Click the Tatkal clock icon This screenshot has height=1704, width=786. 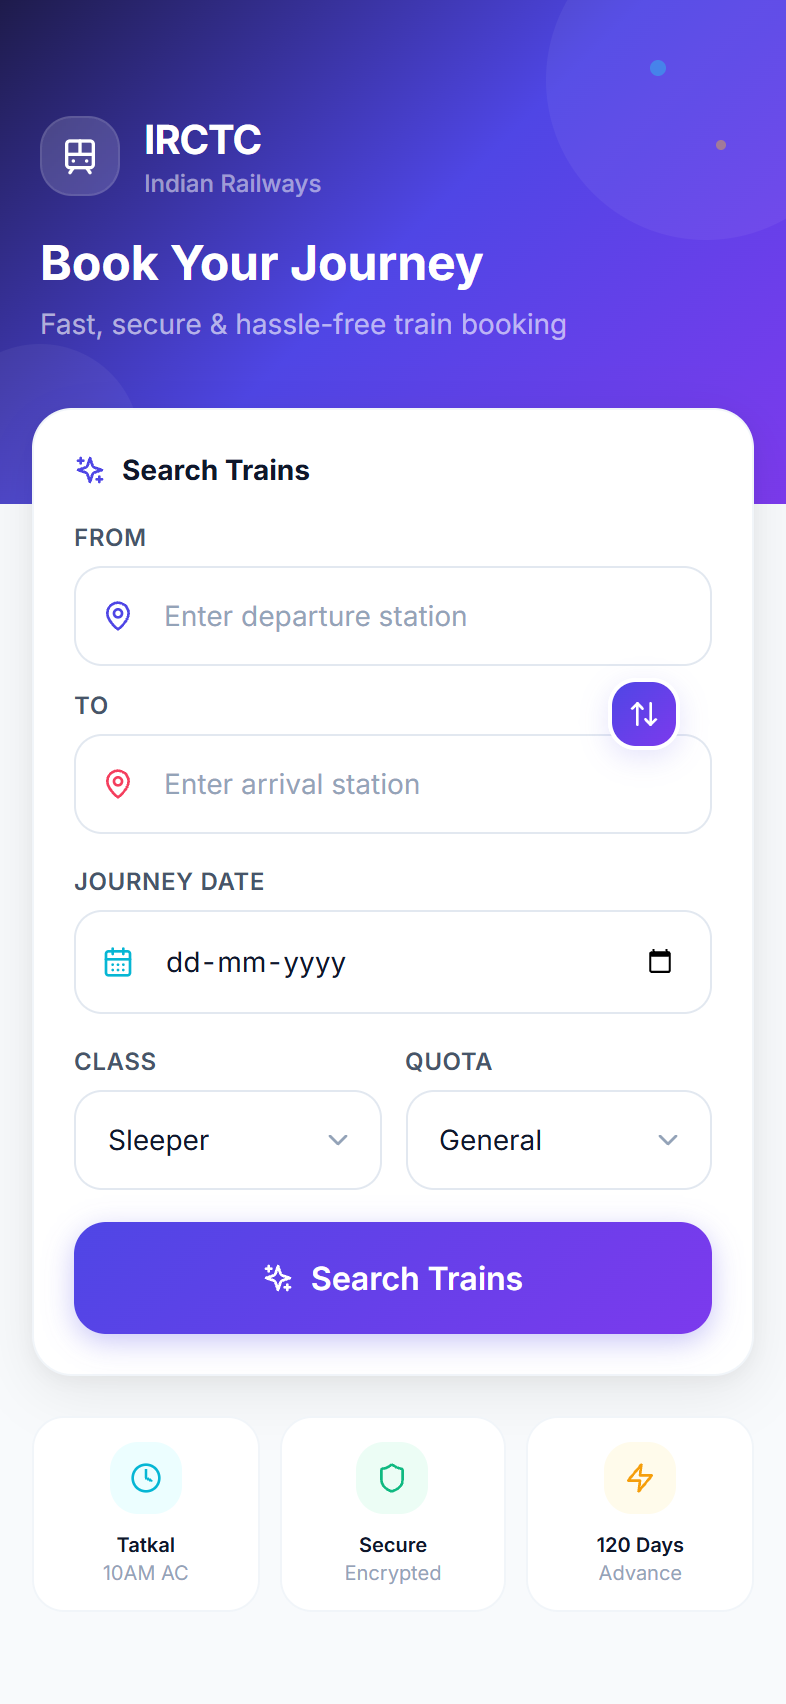pyautogui.click(x=146, y=1478)
